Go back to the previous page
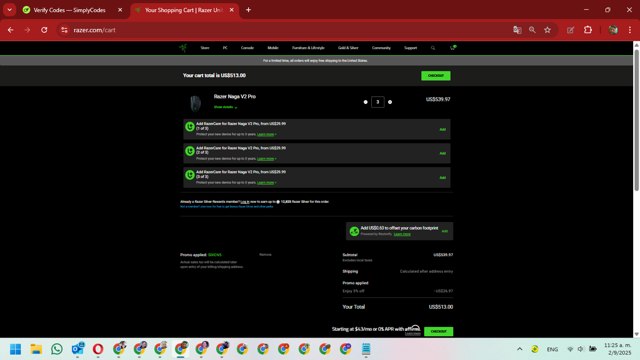The height and width of the screenshot is (360, 640). 11,30
